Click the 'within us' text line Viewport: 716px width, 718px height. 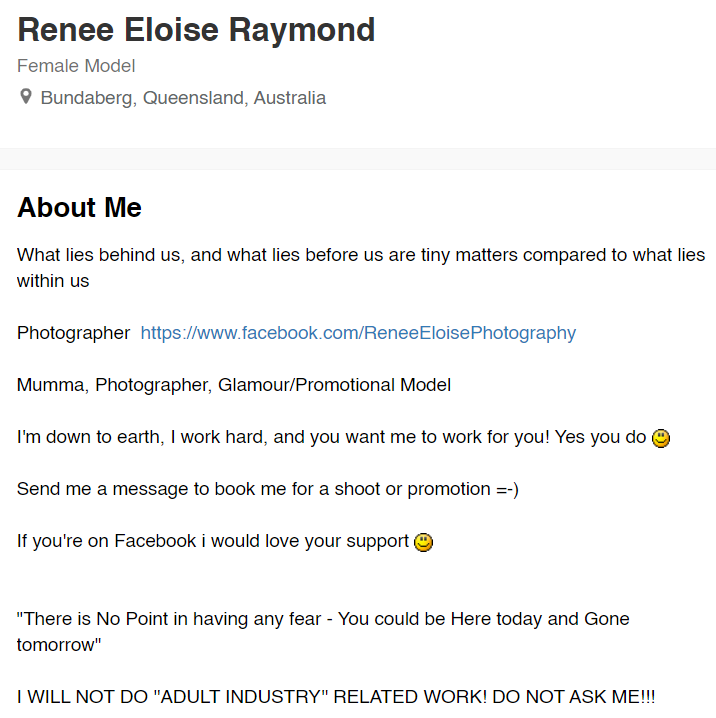53,281
